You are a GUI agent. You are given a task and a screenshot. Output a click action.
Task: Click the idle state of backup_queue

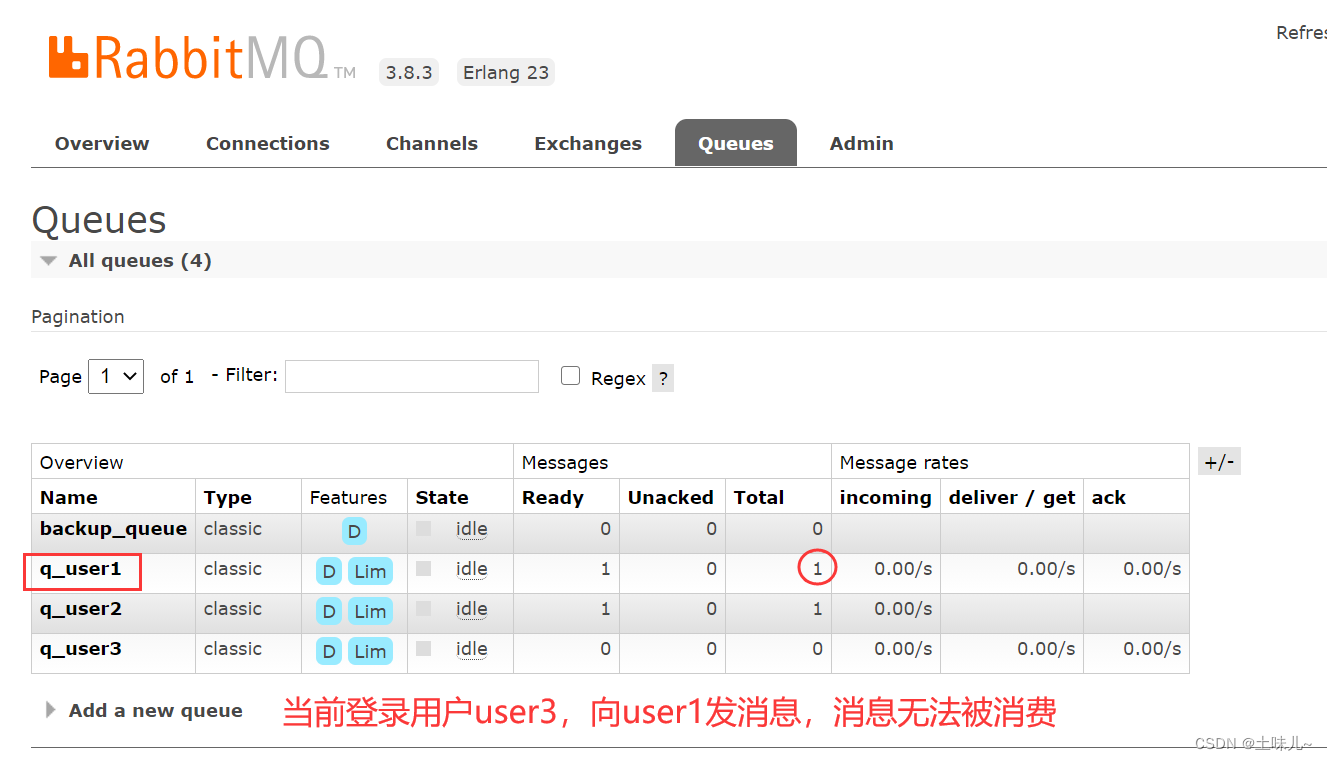pos(472,529)
